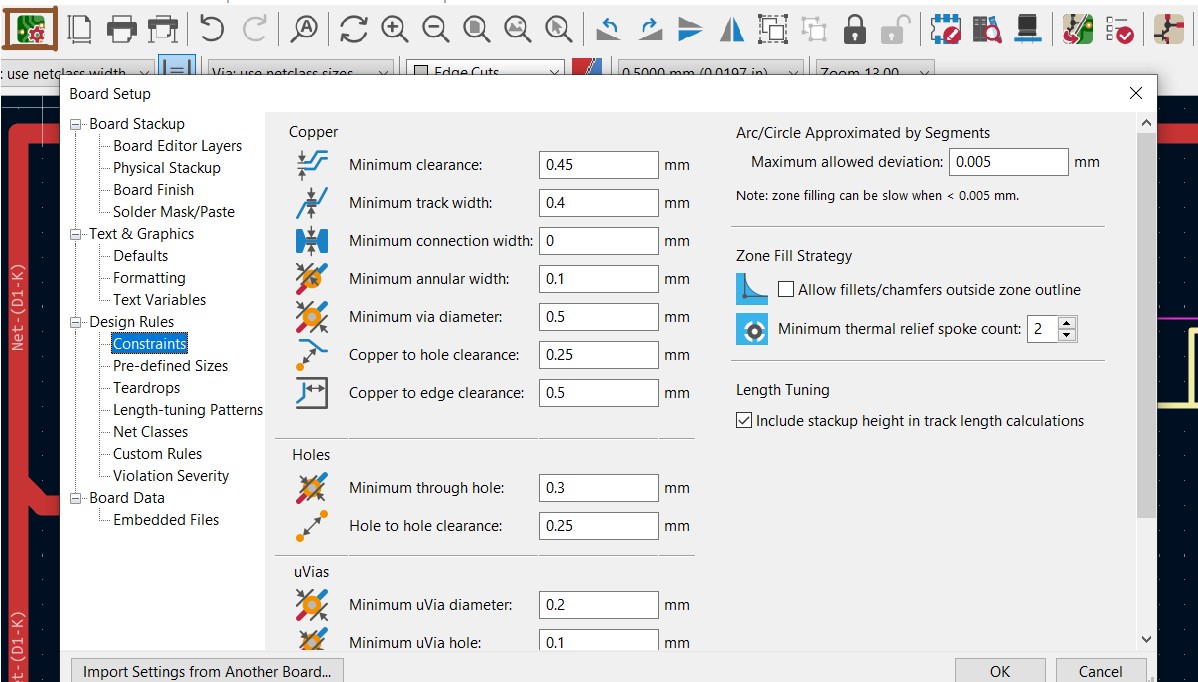Click the Redo arrow icon
1198x682 pixels.
[254, 29]
